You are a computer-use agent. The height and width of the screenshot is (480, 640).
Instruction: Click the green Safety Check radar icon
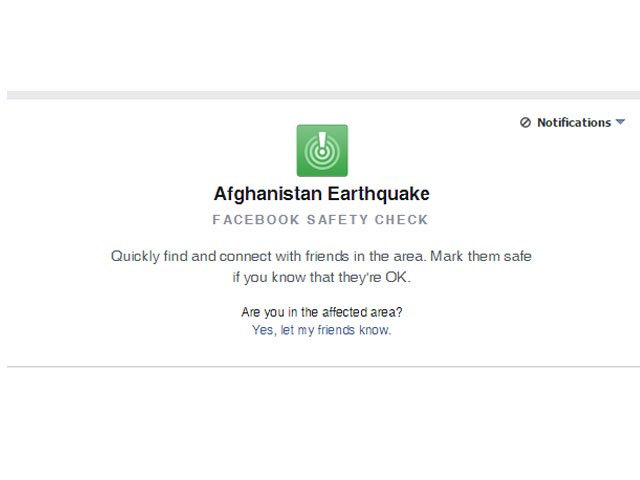coord(322,151)
